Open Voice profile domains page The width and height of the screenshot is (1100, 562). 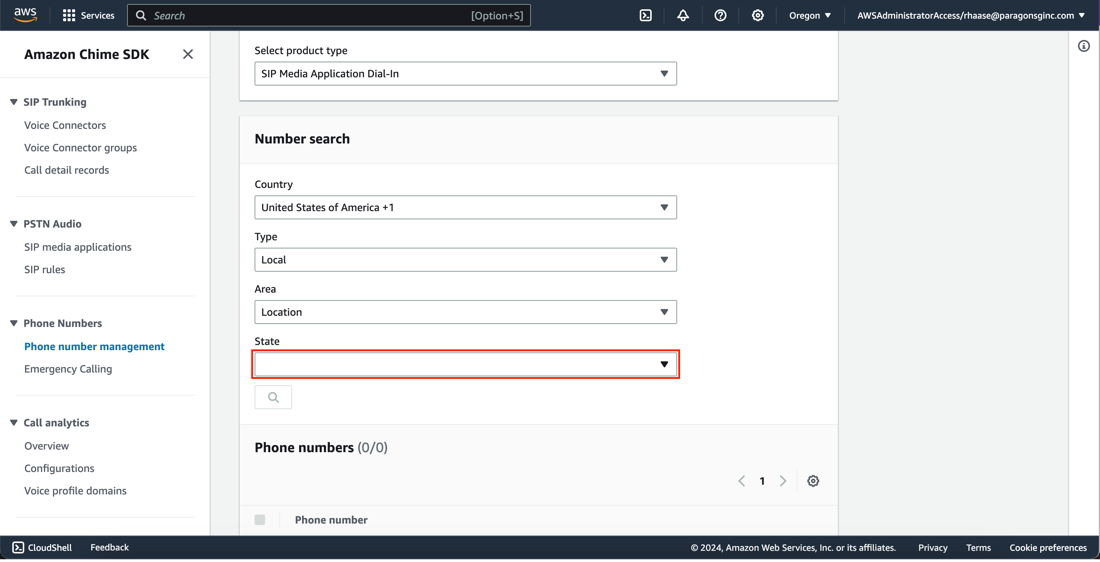click(76, 491)
